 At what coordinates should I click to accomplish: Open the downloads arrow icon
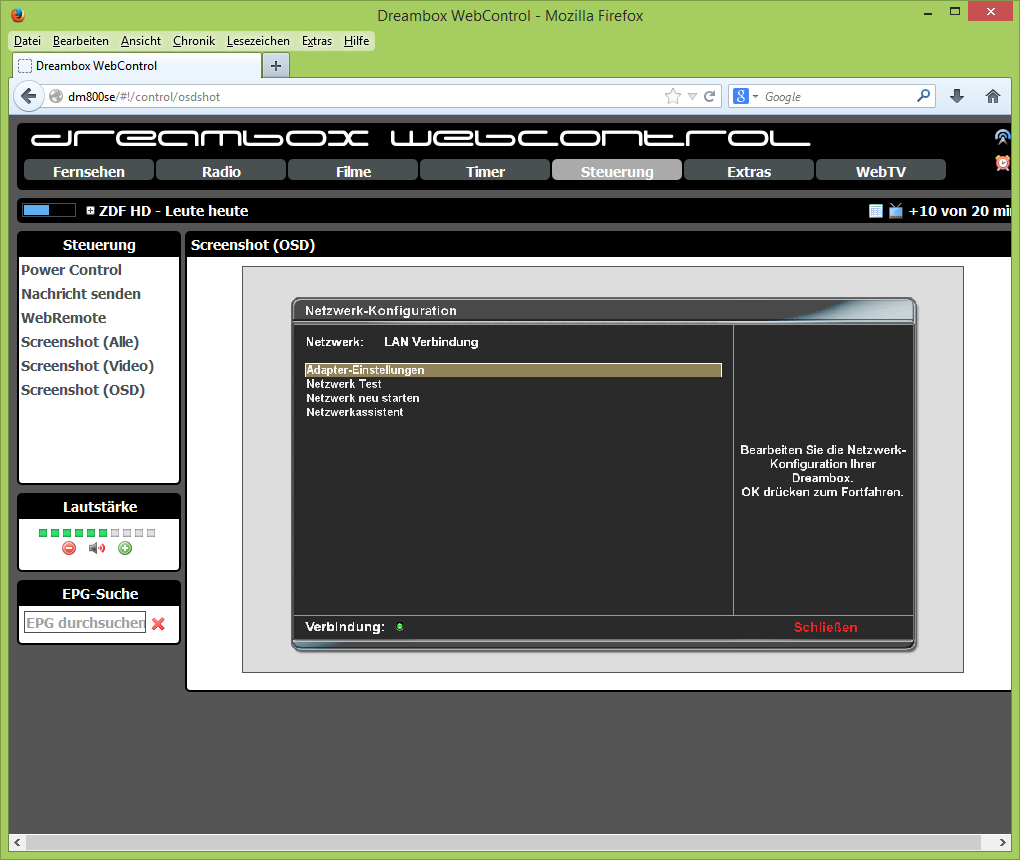click(x=956, y=96)
